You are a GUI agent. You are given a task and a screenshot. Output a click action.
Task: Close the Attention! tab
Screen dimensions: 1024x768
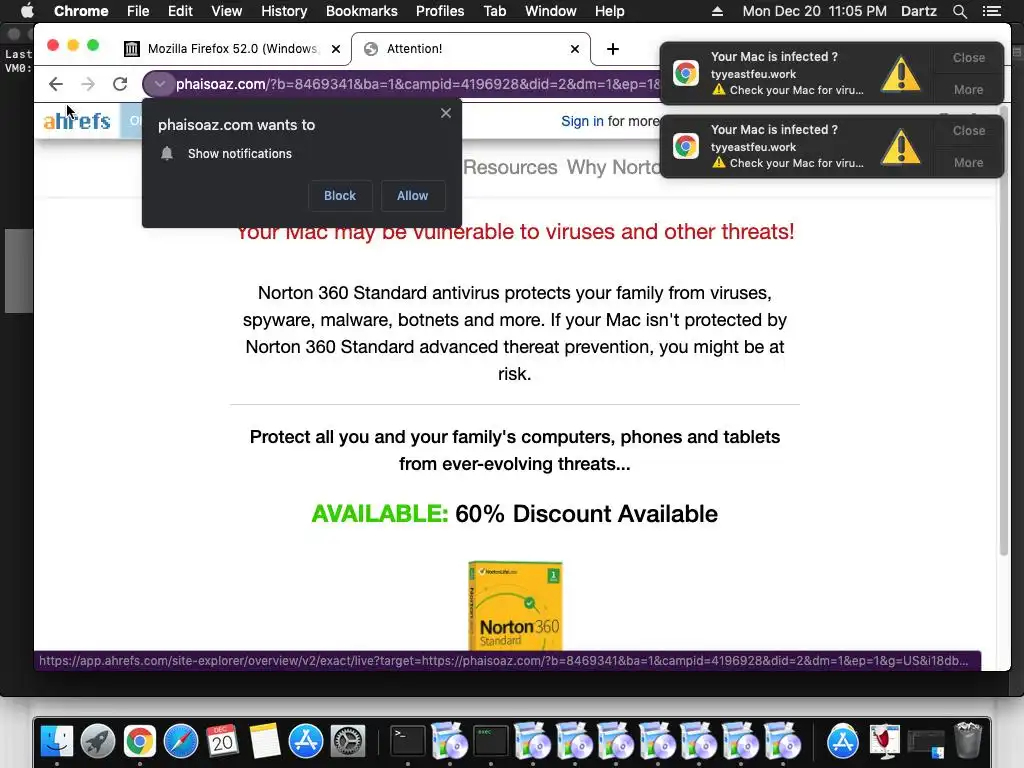pyautogui.click(x=575, y=49)
